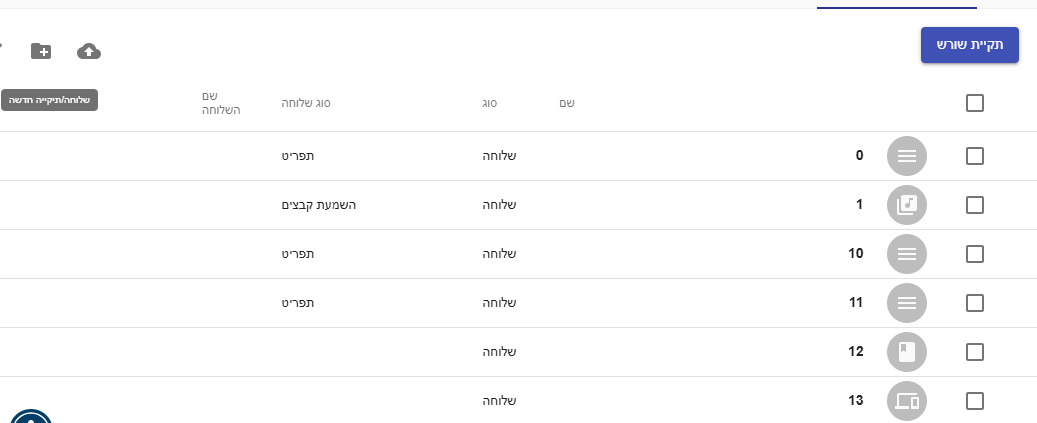Click the new folder icon
The image size is (1037, 423).
(41, 51)
